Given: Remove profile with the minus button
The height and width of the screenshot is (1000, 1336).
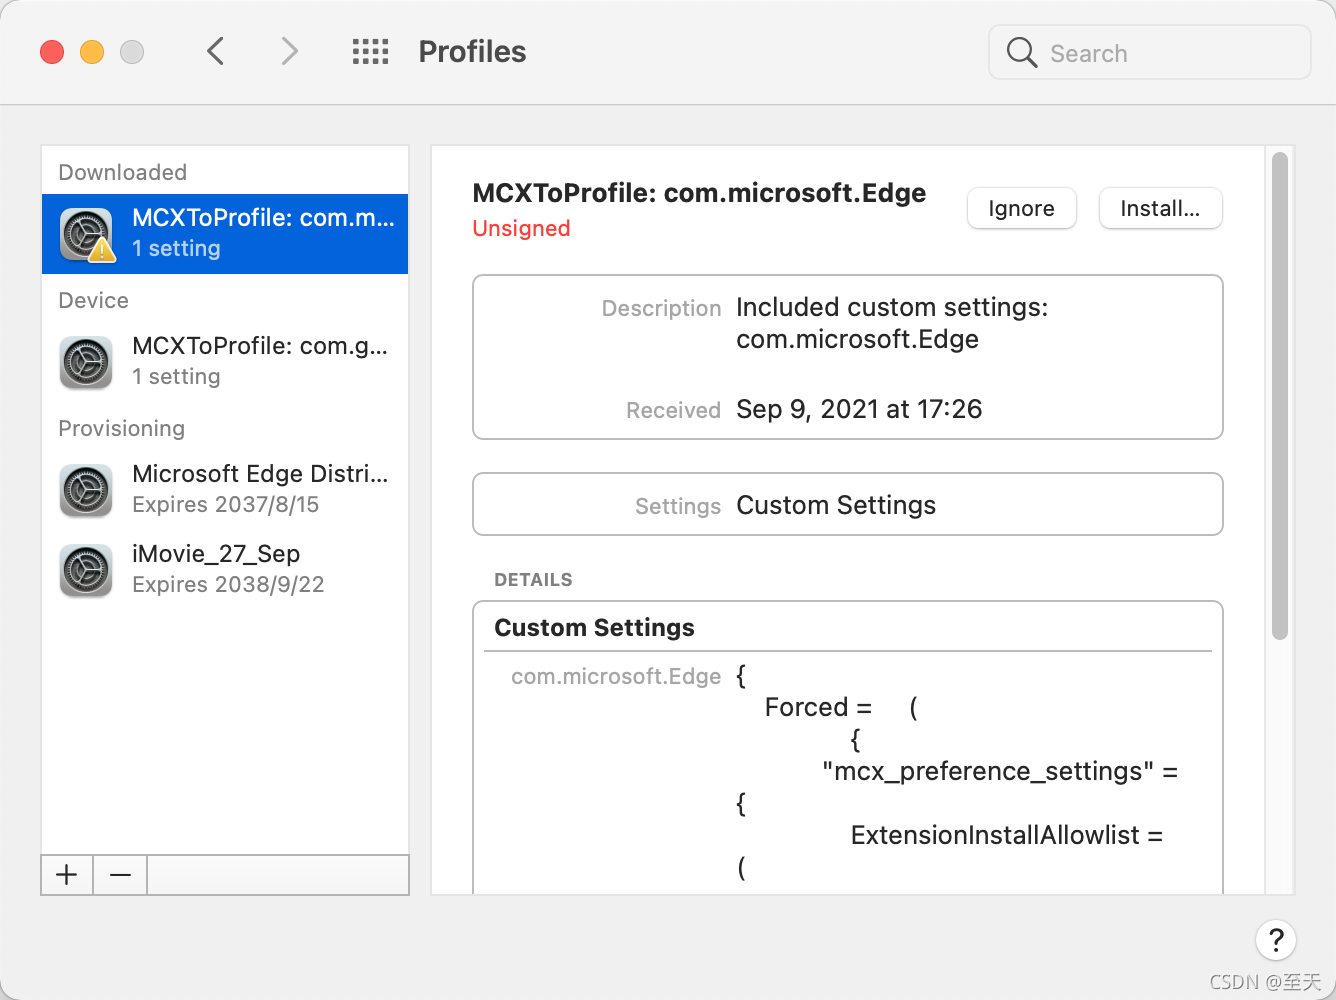Looking at the screenshot, I should click(120, 875).
